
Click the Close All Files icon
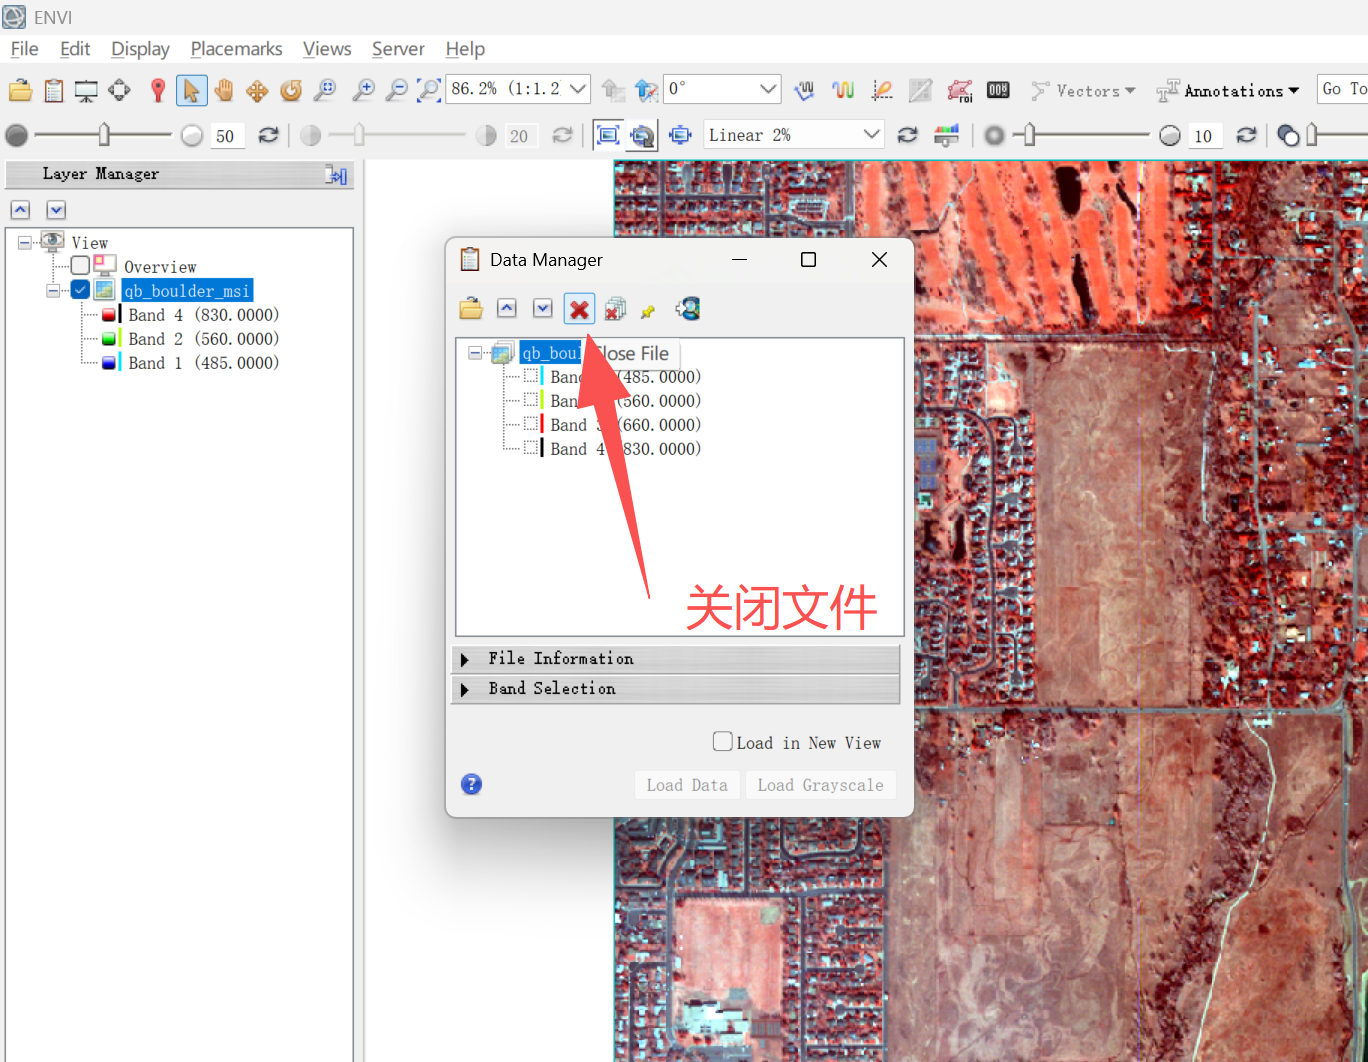point(615,309)
